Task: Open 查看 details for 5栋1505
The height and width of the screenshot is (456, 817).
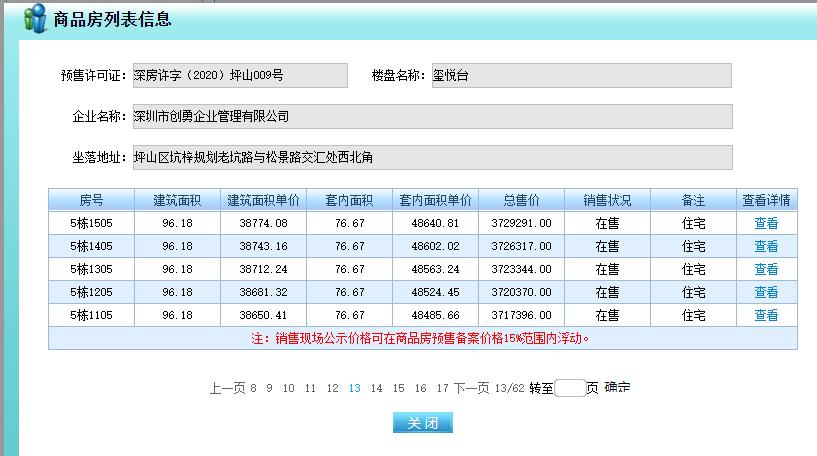Action: [x=766, y=223]
